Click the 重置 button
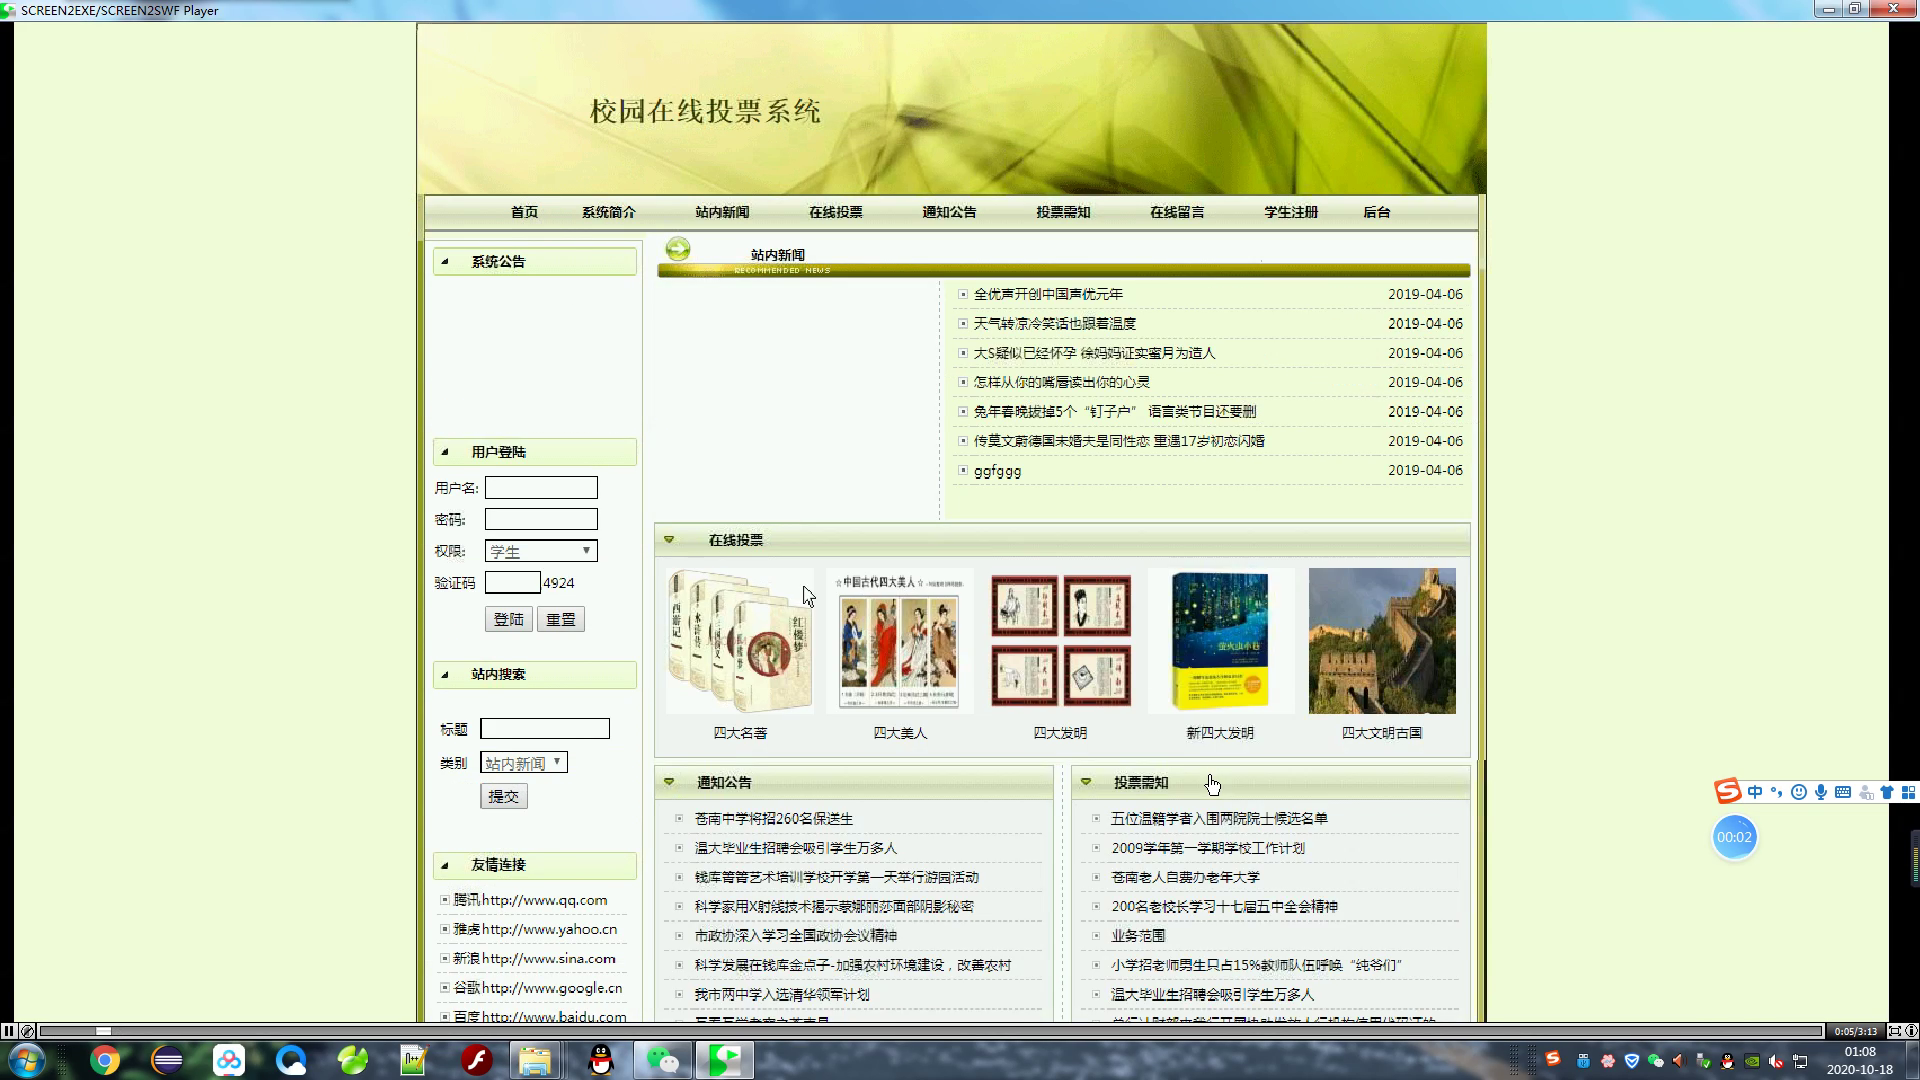 (x=561, y=619)
